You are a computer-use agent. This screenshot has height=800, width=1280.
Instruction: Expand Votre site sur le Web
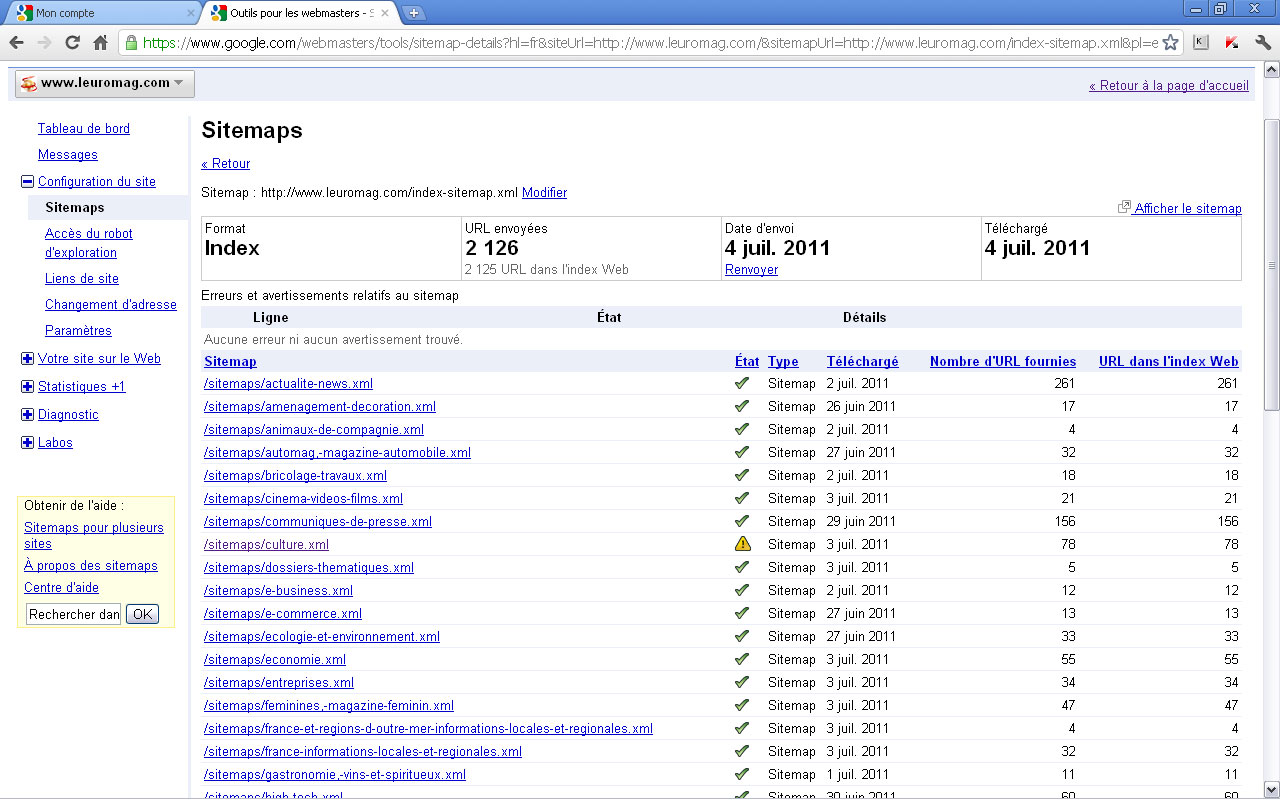tap(27, 359)
